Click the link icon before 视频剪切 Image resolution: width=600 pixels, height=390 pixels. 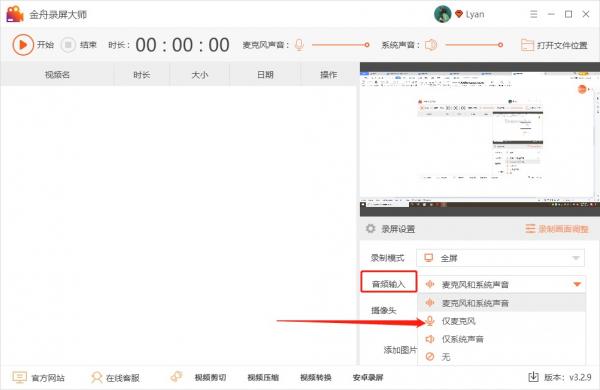coord(176,377)
